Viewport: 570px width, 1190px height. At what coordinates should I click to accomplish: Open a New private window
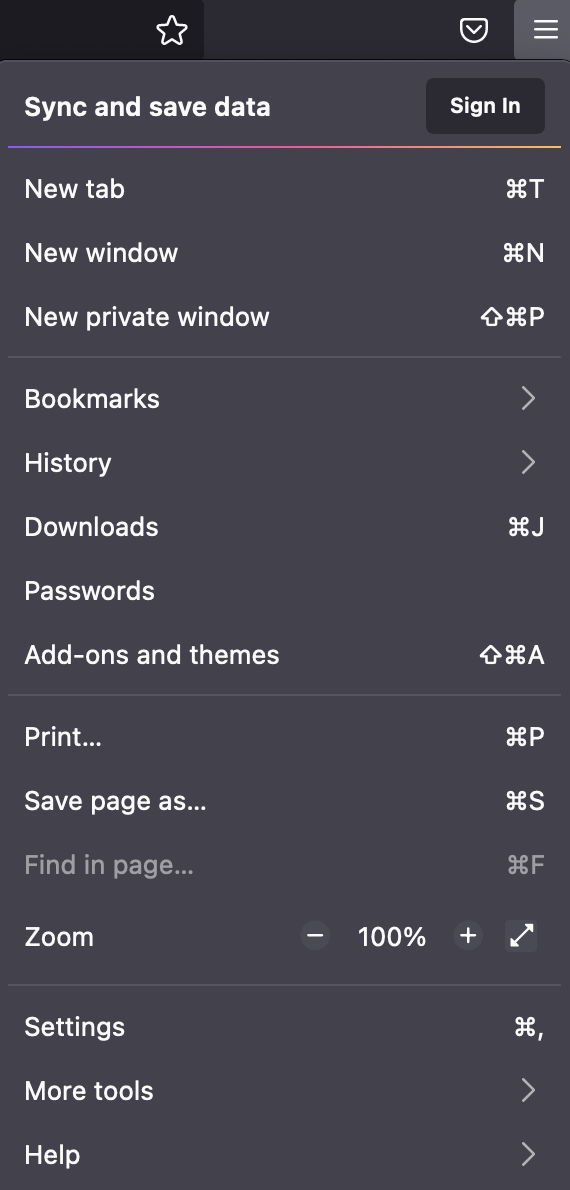tap(285, 316)
